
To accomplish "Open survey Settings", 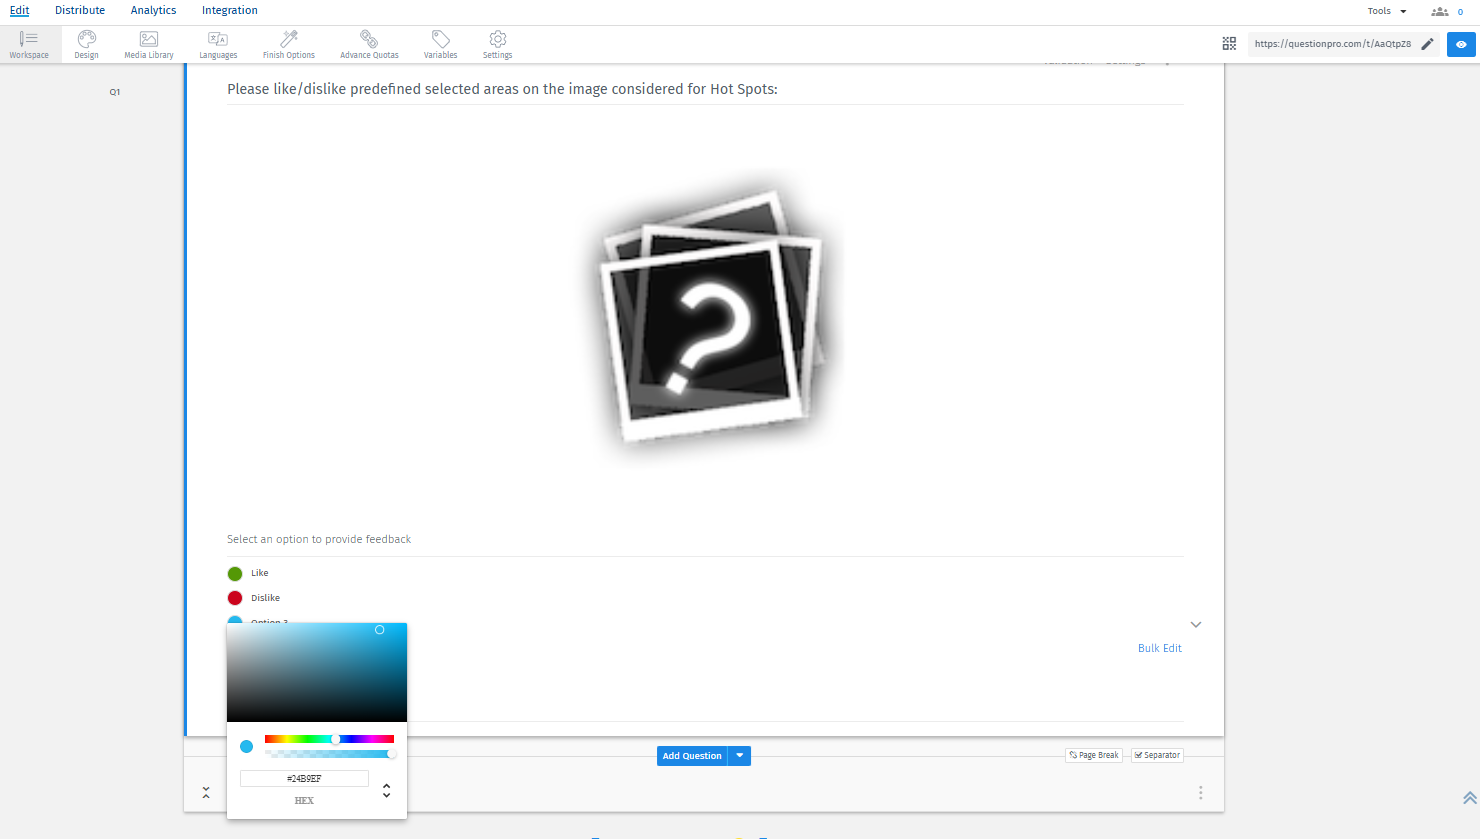I will coord(497,44).
